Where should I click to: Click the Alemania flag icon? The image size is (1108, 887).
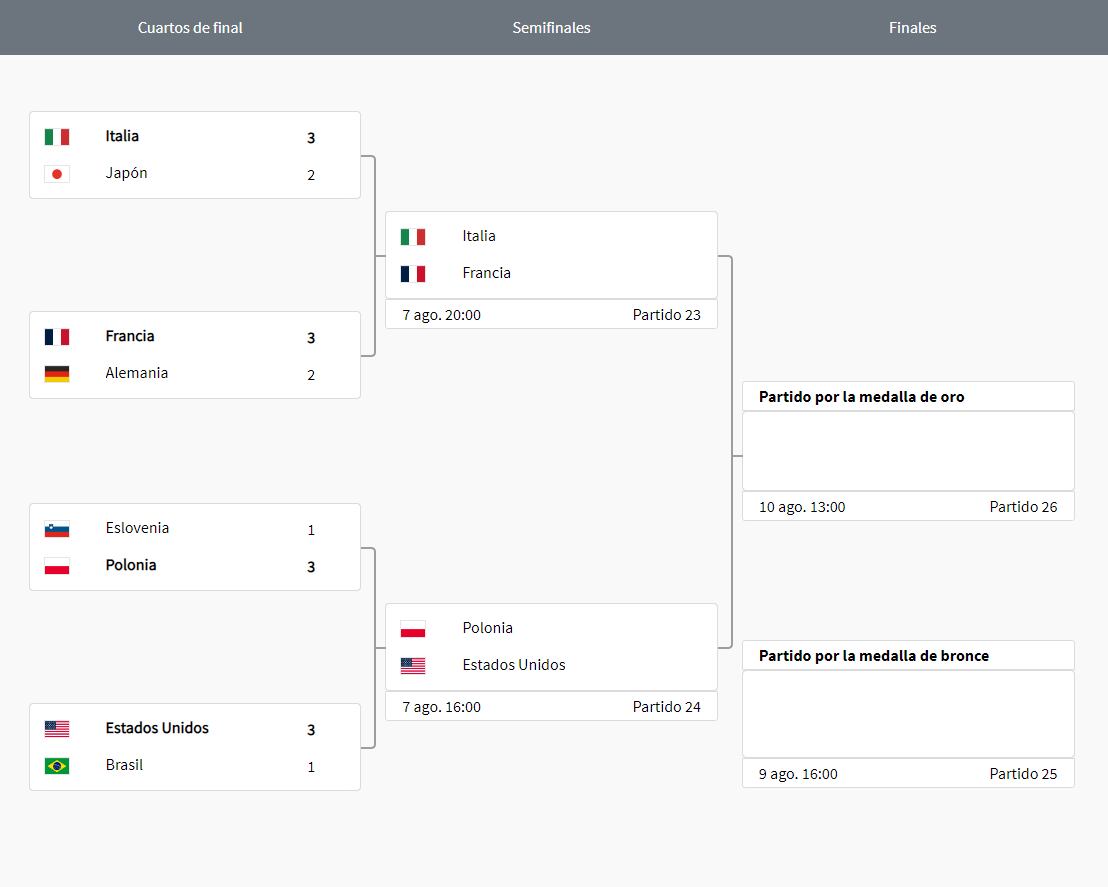click(x=57, y=373)
